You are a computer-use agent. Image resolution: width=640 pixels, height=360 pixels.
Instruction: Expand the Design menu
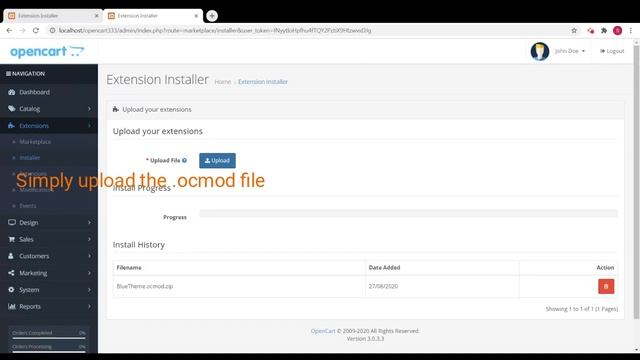point(49,223)
